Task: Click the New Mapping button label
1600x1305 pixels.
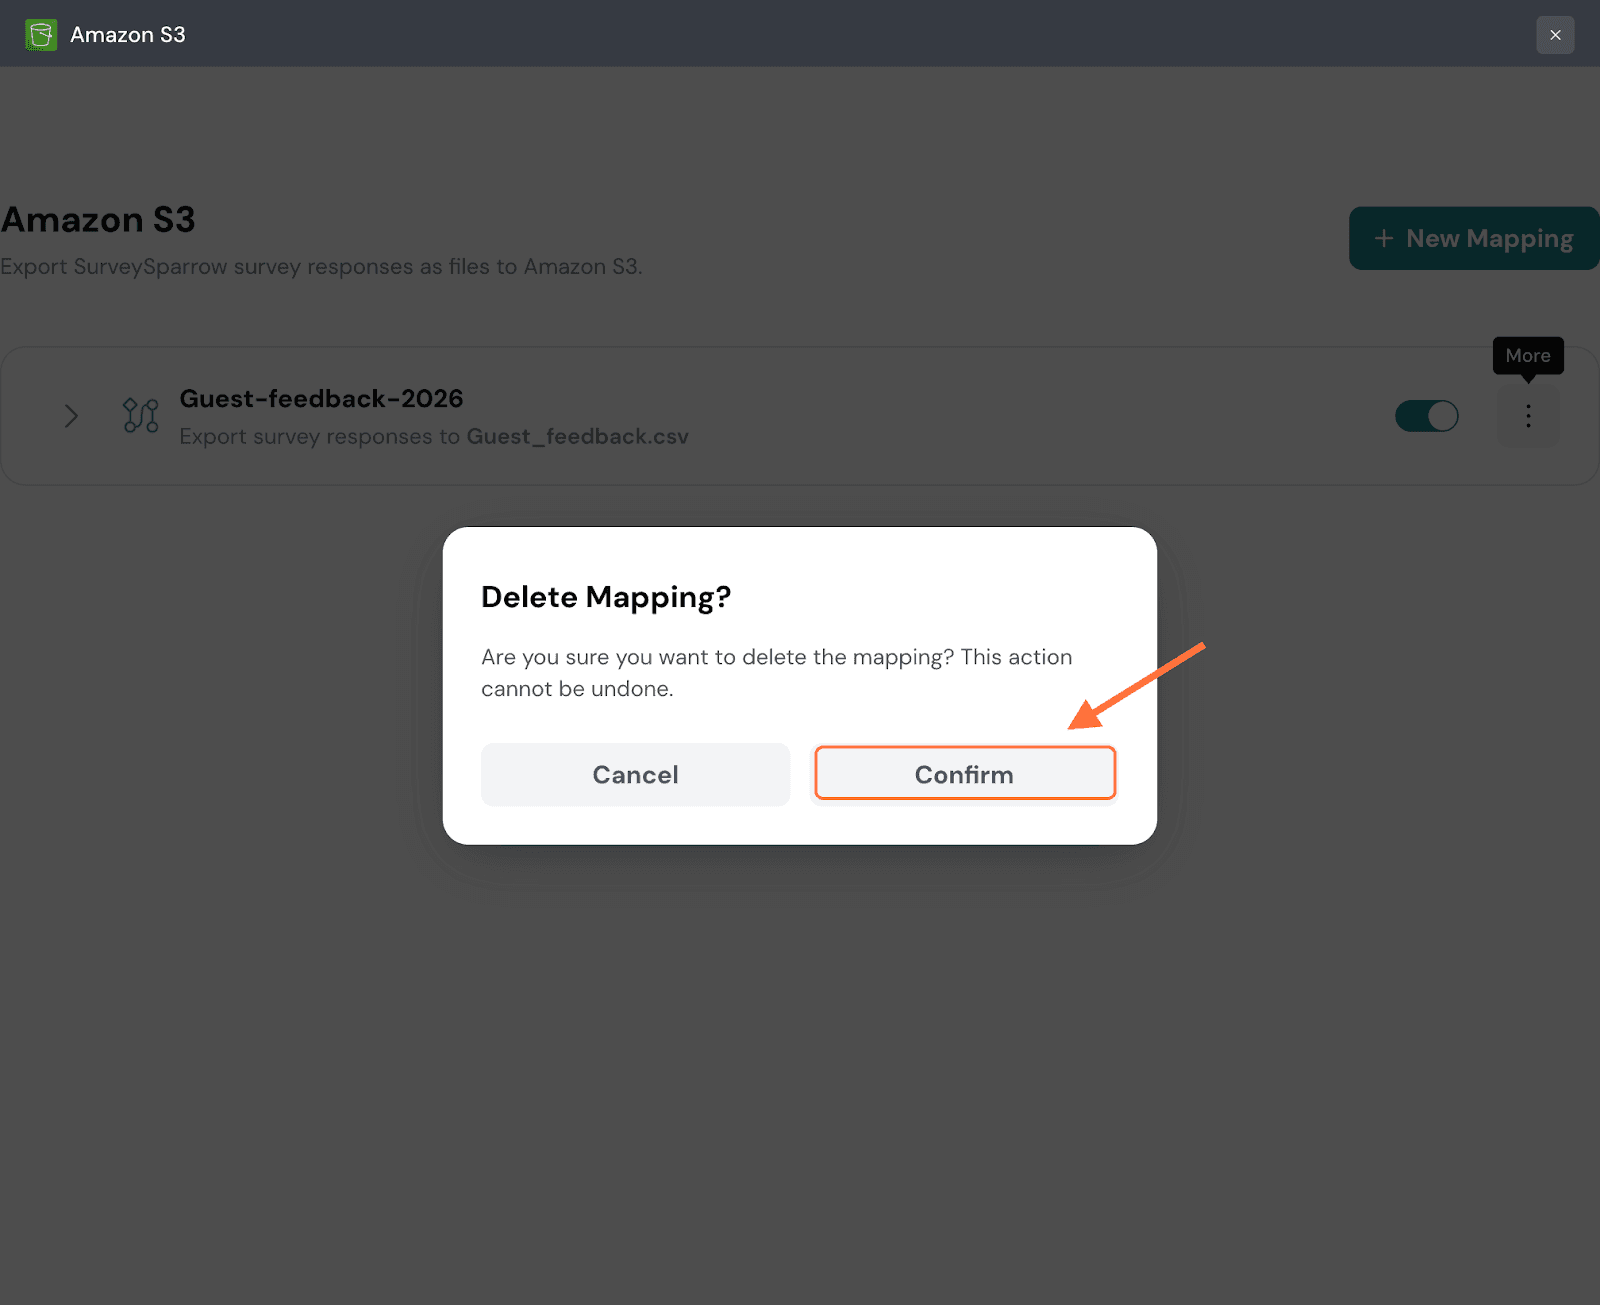Action: pyautogui.click(x=1489, y=238)
